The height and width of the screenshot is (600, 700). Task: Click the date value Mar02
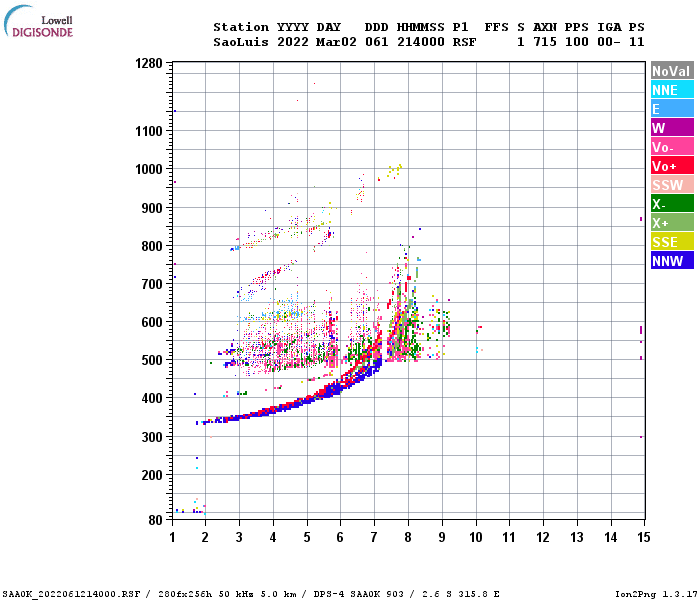(336, 42)
